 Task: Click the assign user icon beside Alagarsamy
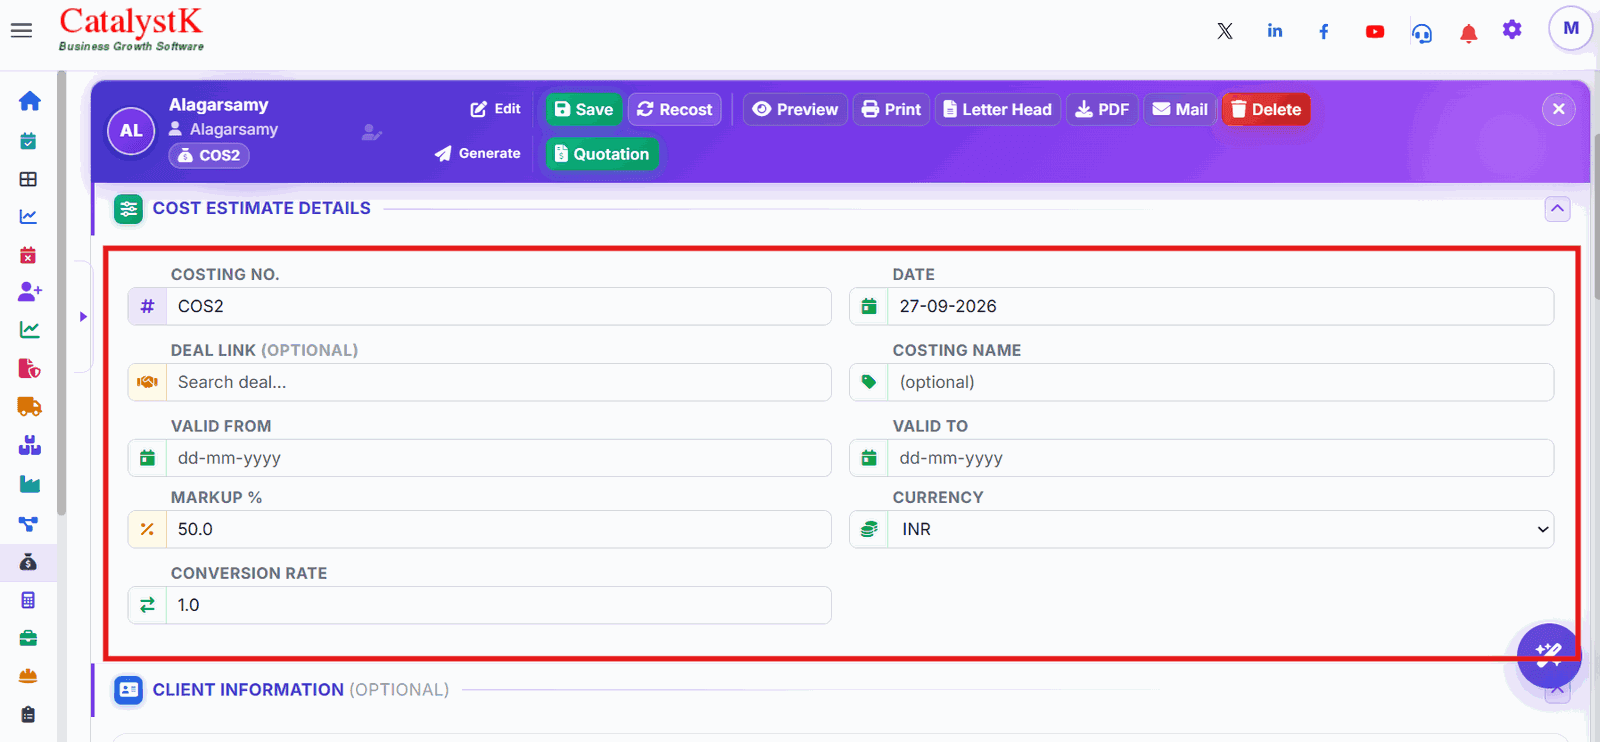(372, 132)
